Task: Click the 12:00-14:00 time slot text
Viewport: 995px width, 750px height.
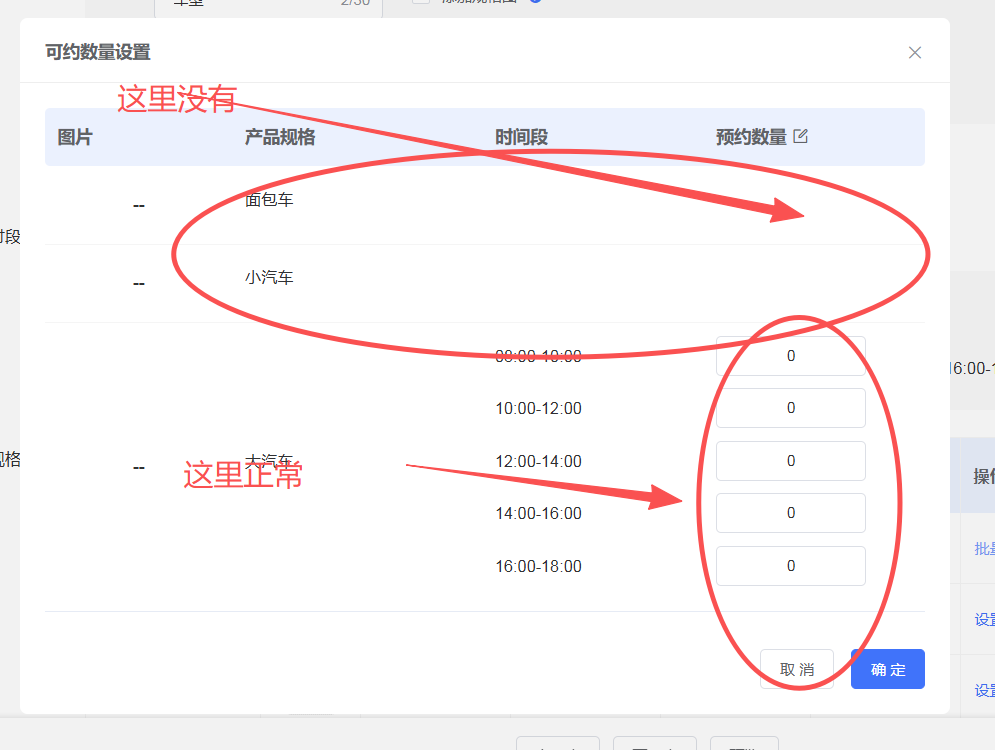Action: [x=538, y=461]
